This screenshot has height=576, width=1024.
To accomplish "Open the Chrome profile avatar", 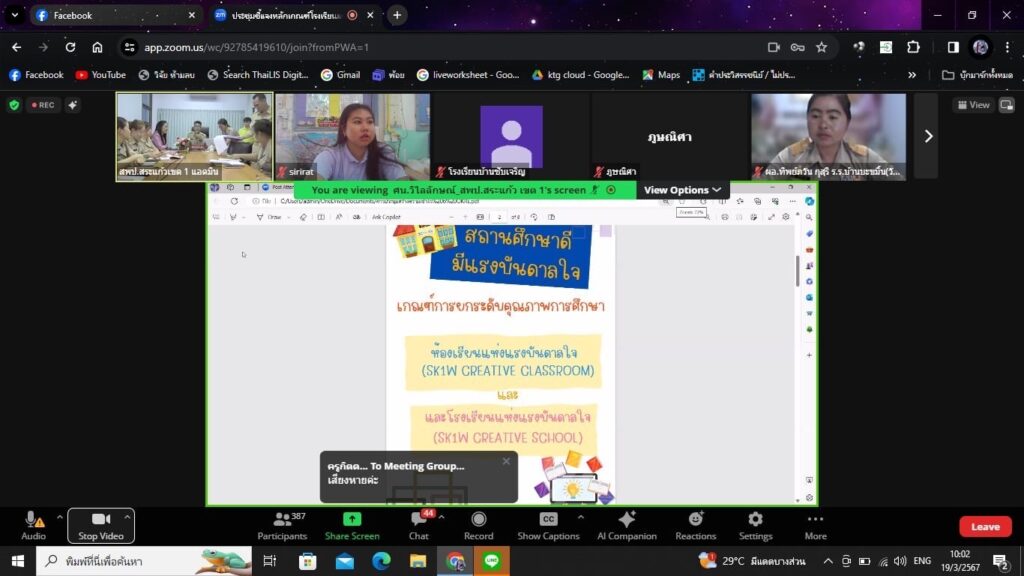I will pos(980,47).
